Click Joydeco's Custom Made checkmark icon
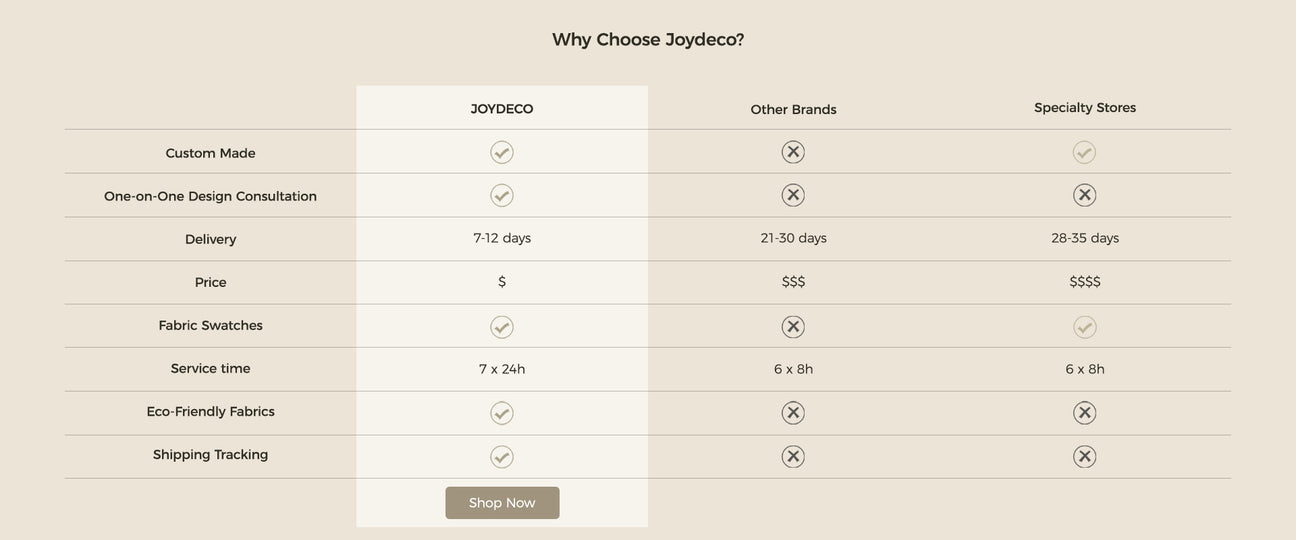1296x540 pixels. [502, 152]
